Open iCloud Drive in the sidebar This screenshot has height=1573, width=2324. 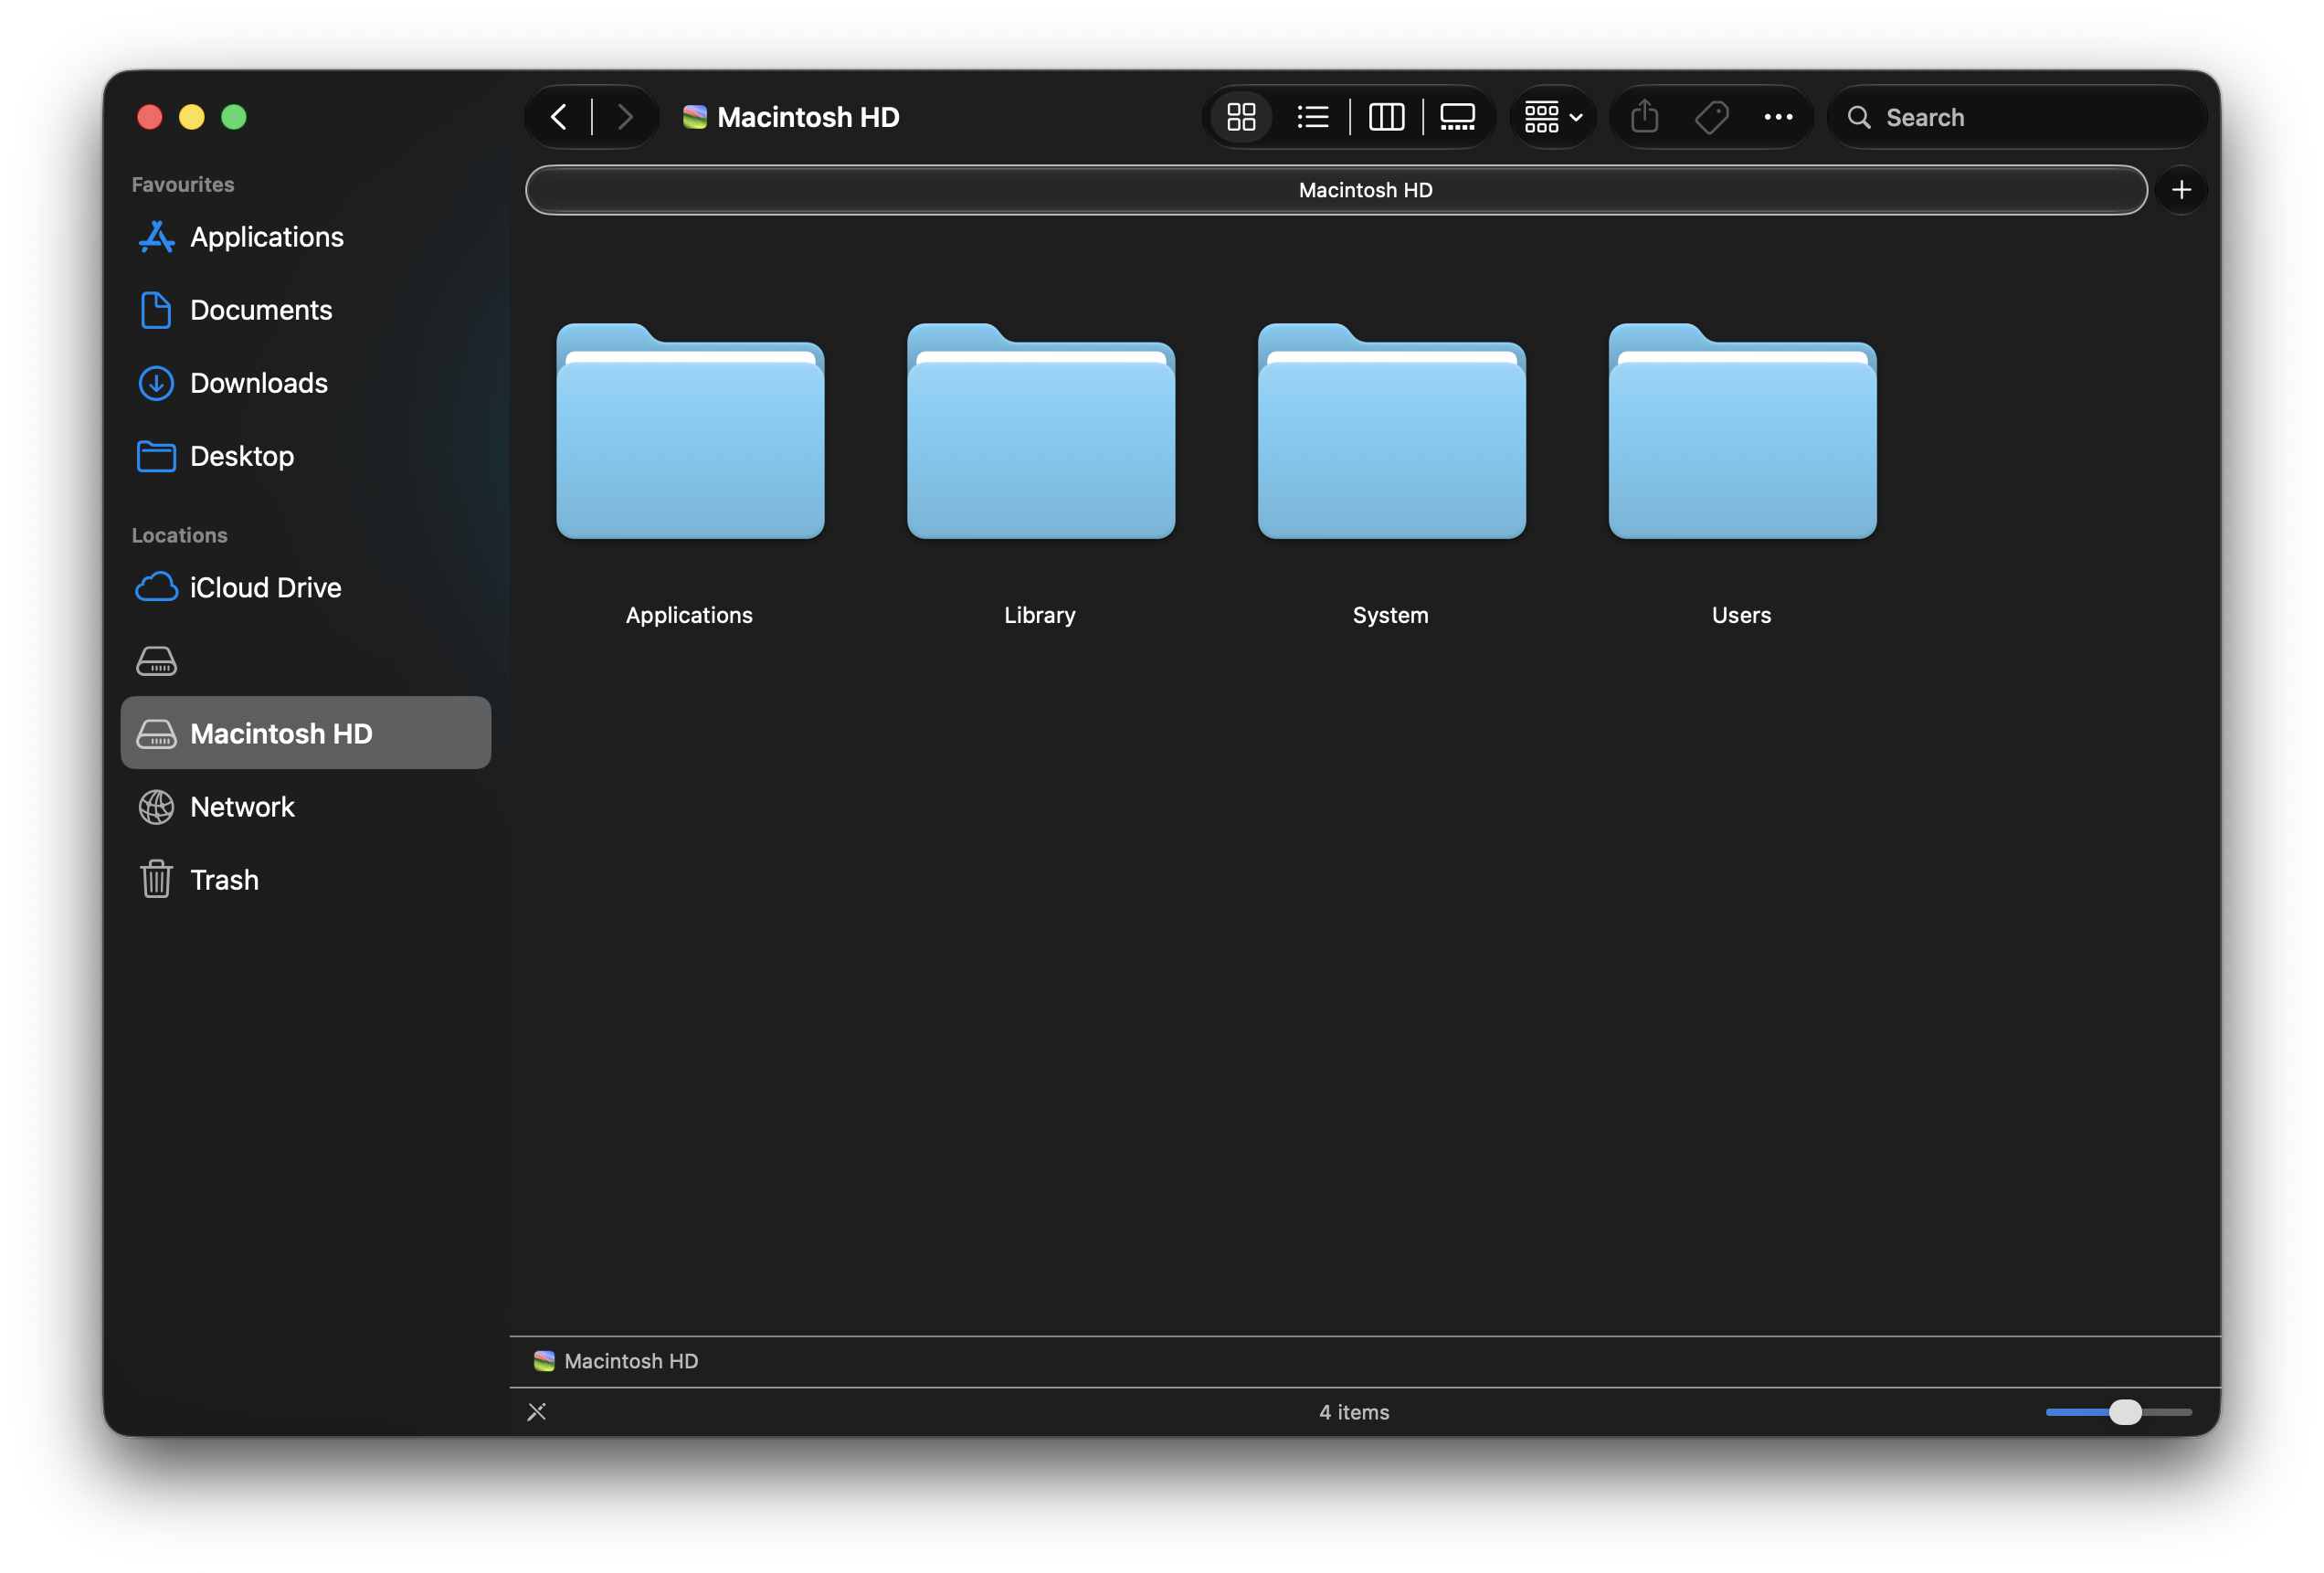coord(306,587)
